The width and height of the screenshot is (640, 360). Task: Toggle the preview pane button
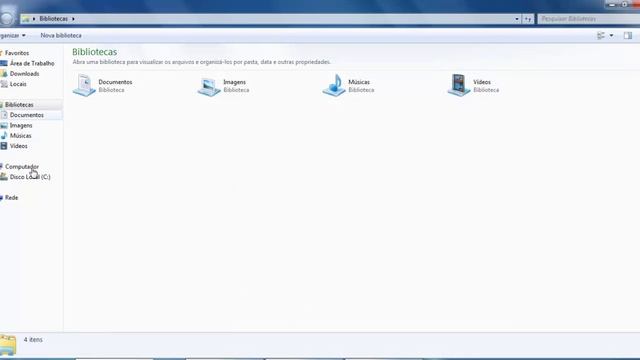pyautogui.click(x=628, y=36)
